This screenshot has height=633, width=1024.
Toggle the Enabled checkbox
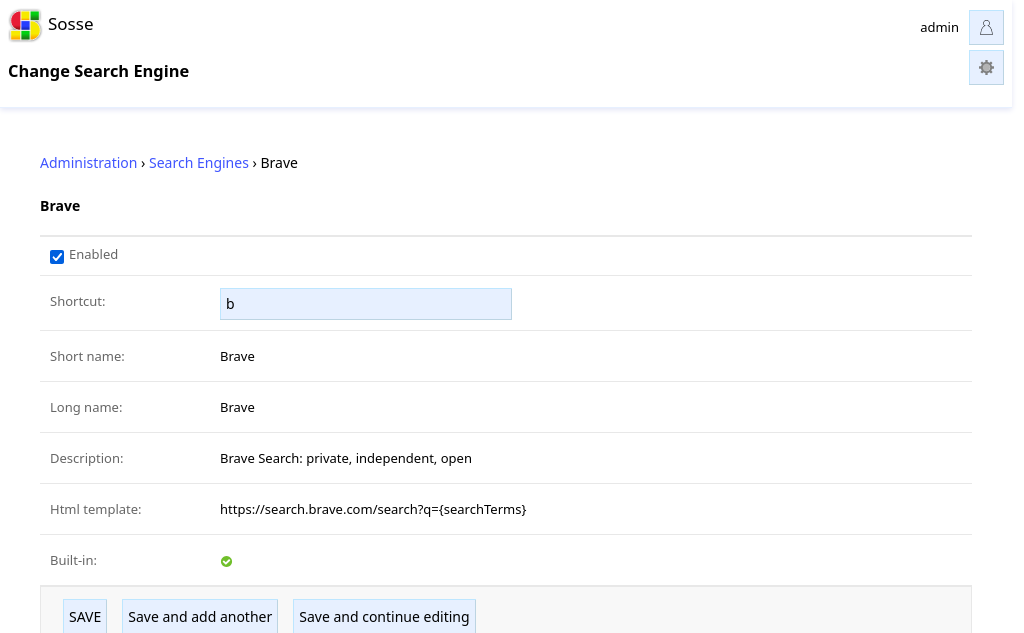(57, 257)
